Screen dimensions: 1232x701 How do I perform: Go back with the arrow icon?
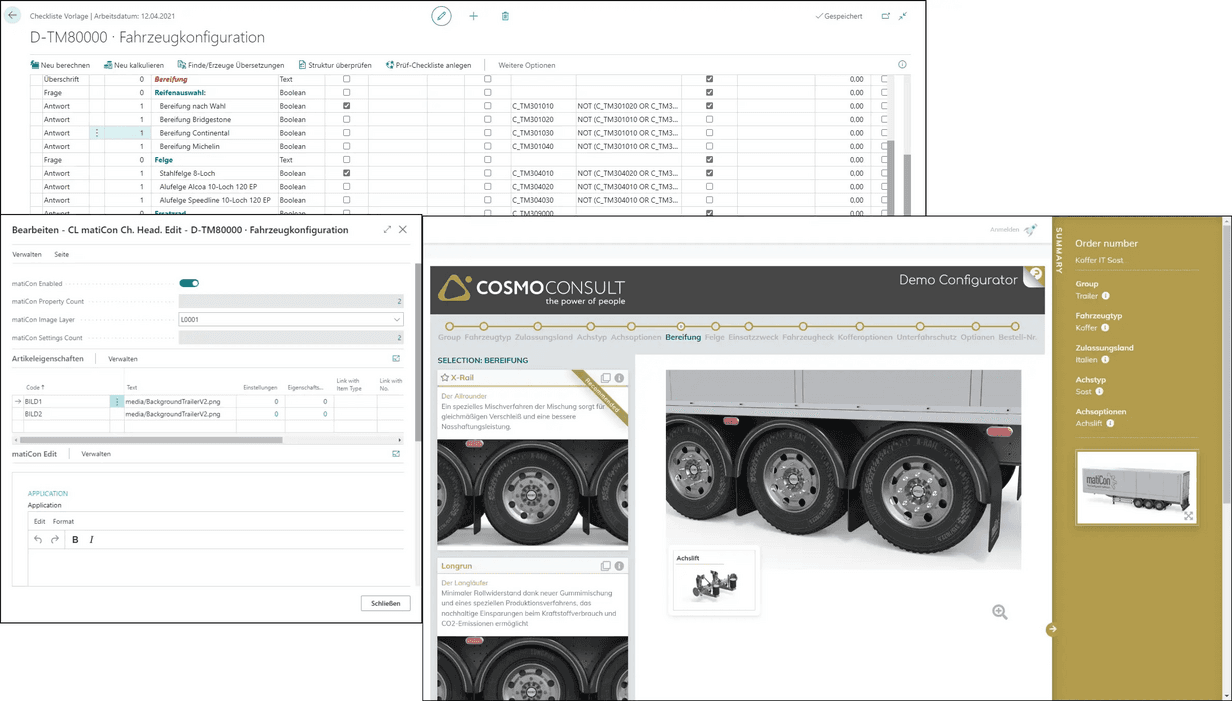14,16
